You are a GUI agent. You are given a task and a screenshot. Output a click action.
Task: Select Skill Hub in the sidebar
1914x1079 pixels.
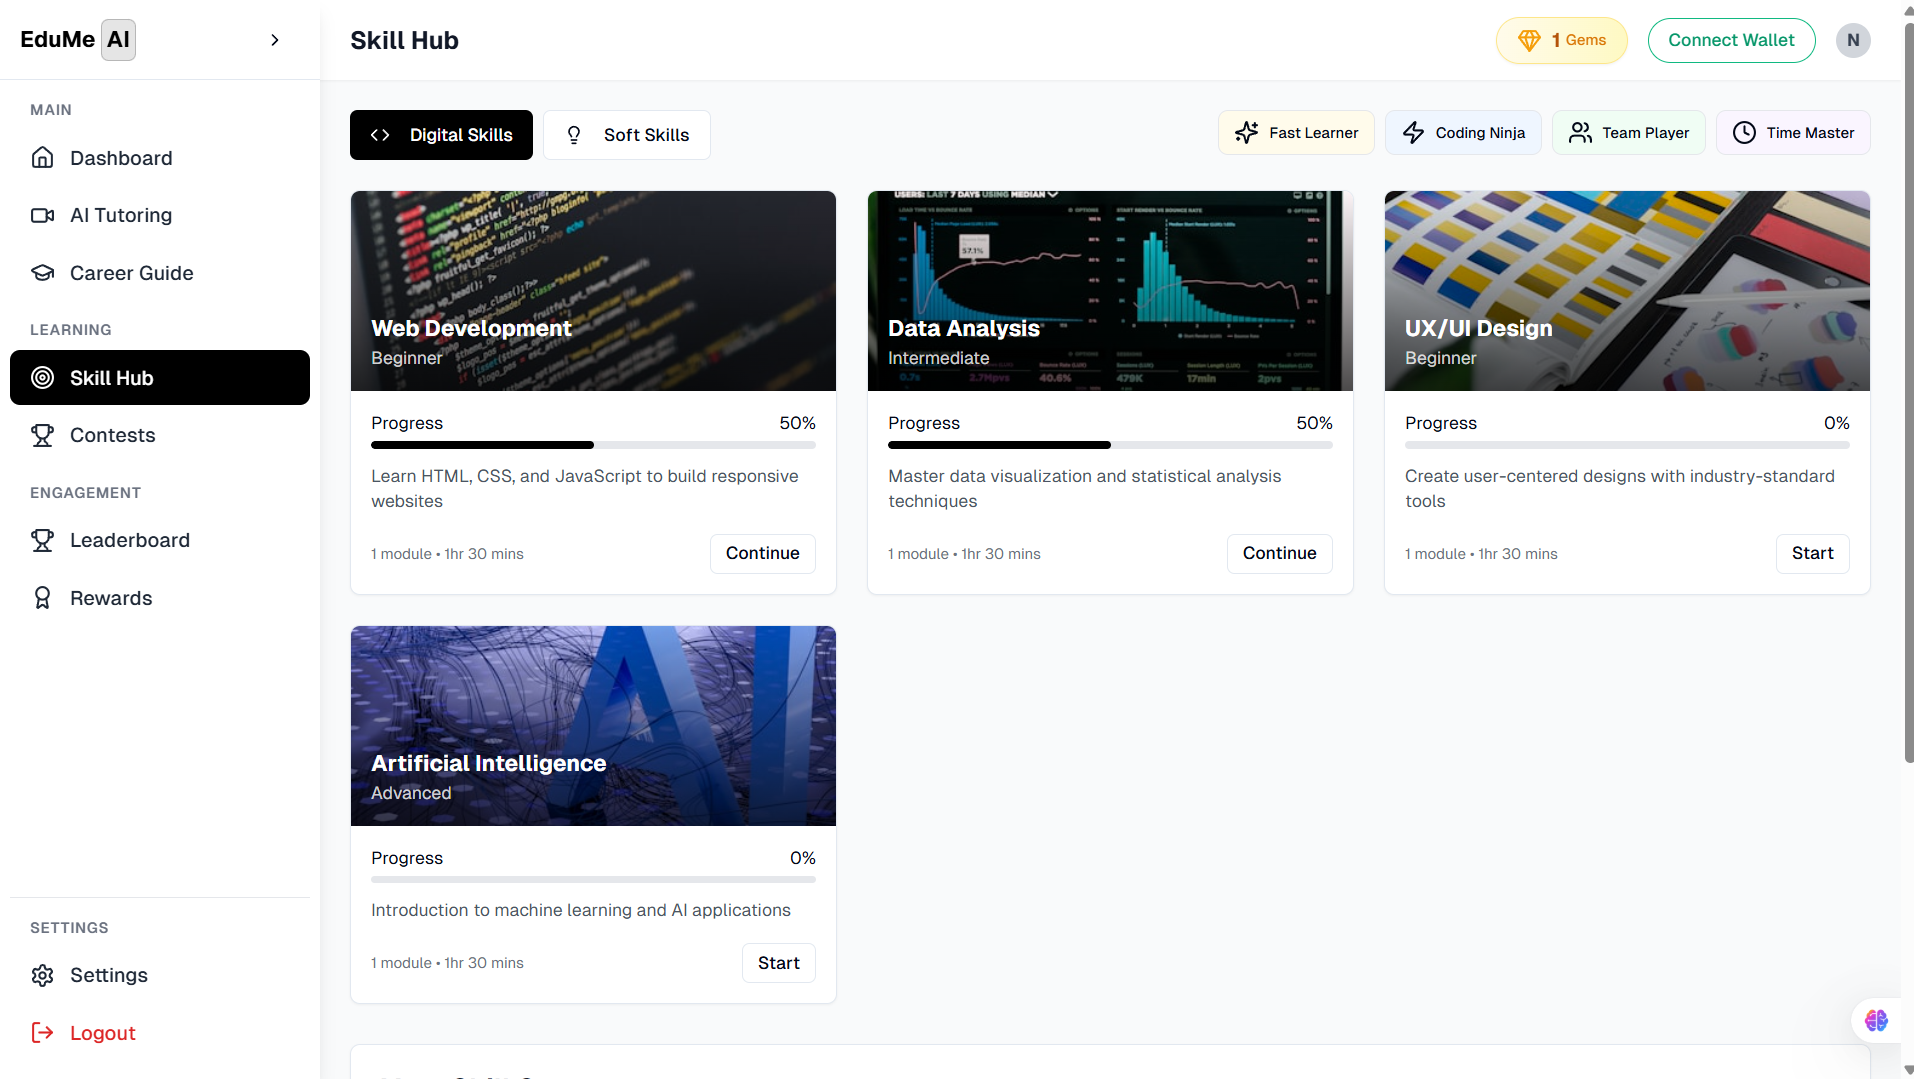click(160, 378)
